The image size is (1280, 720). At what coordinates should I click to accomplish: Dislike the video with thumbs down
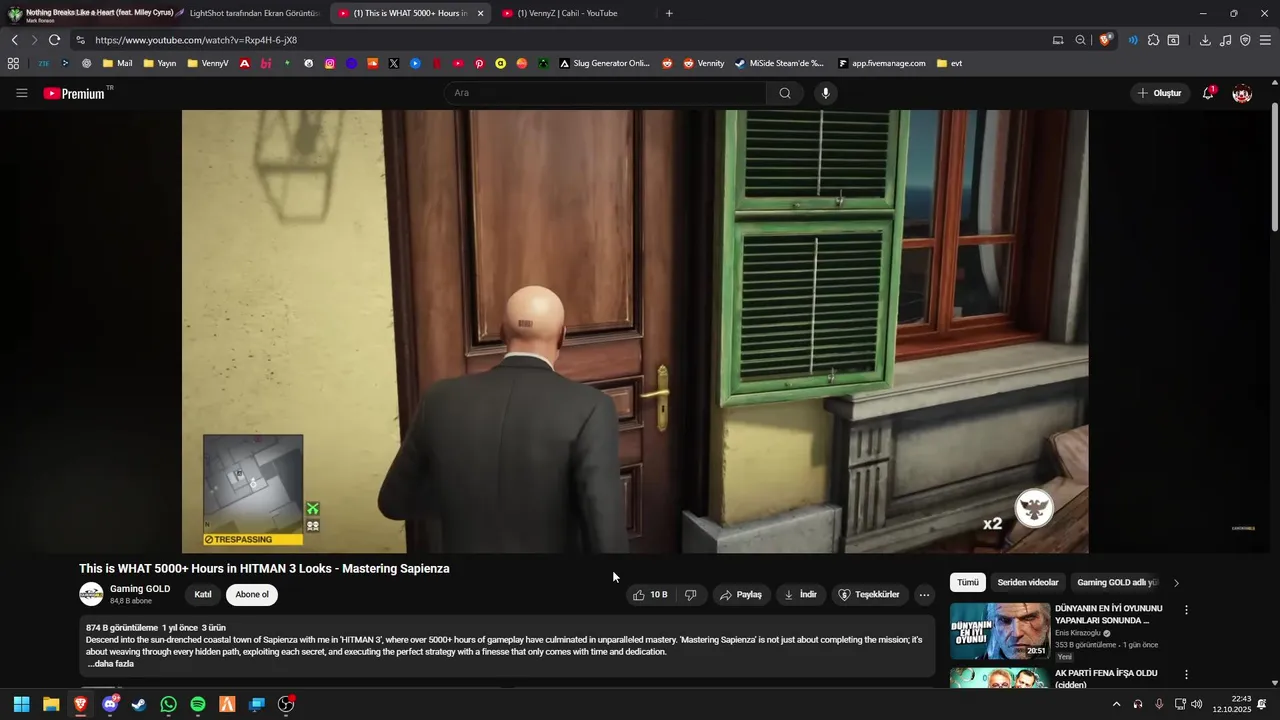point(690,594)
